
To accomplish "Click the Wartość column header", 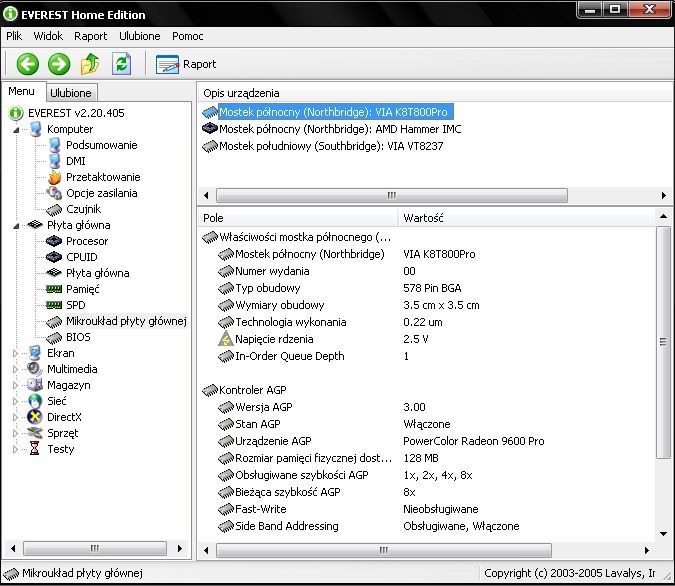I will [x=527, y=218].
